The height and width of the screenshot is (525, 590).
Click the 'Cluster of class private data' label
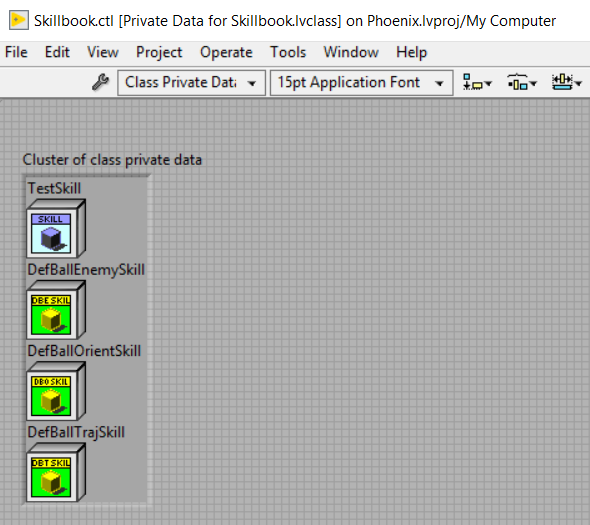point(112,160)
